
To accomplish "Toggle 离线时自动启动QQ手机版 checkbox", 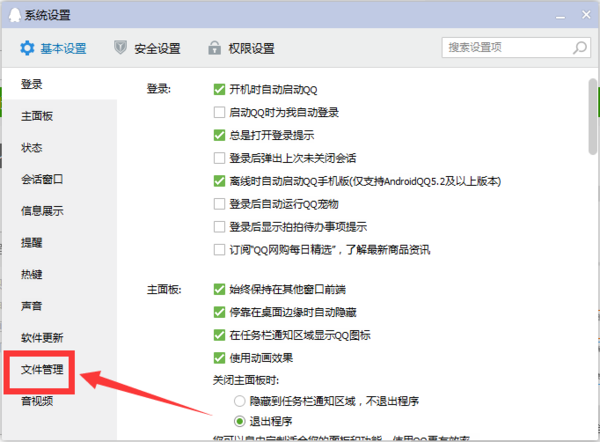I will point(219,181).
